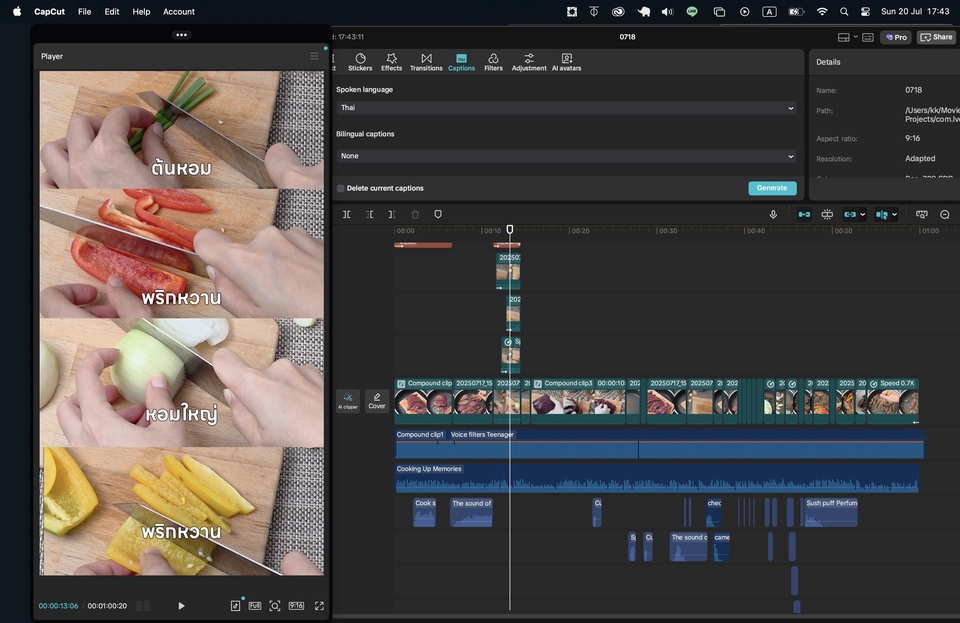960x623 pixels.
Task: Expand the Spoken language Thai dropdown
Action: coord(565,108)
